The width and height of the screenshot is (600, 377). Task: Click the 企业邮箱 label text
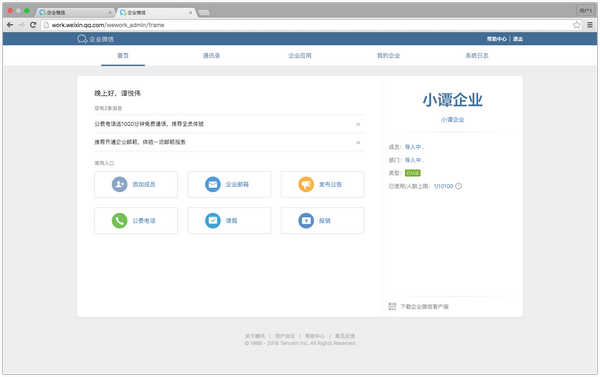(x=237, y=184)
